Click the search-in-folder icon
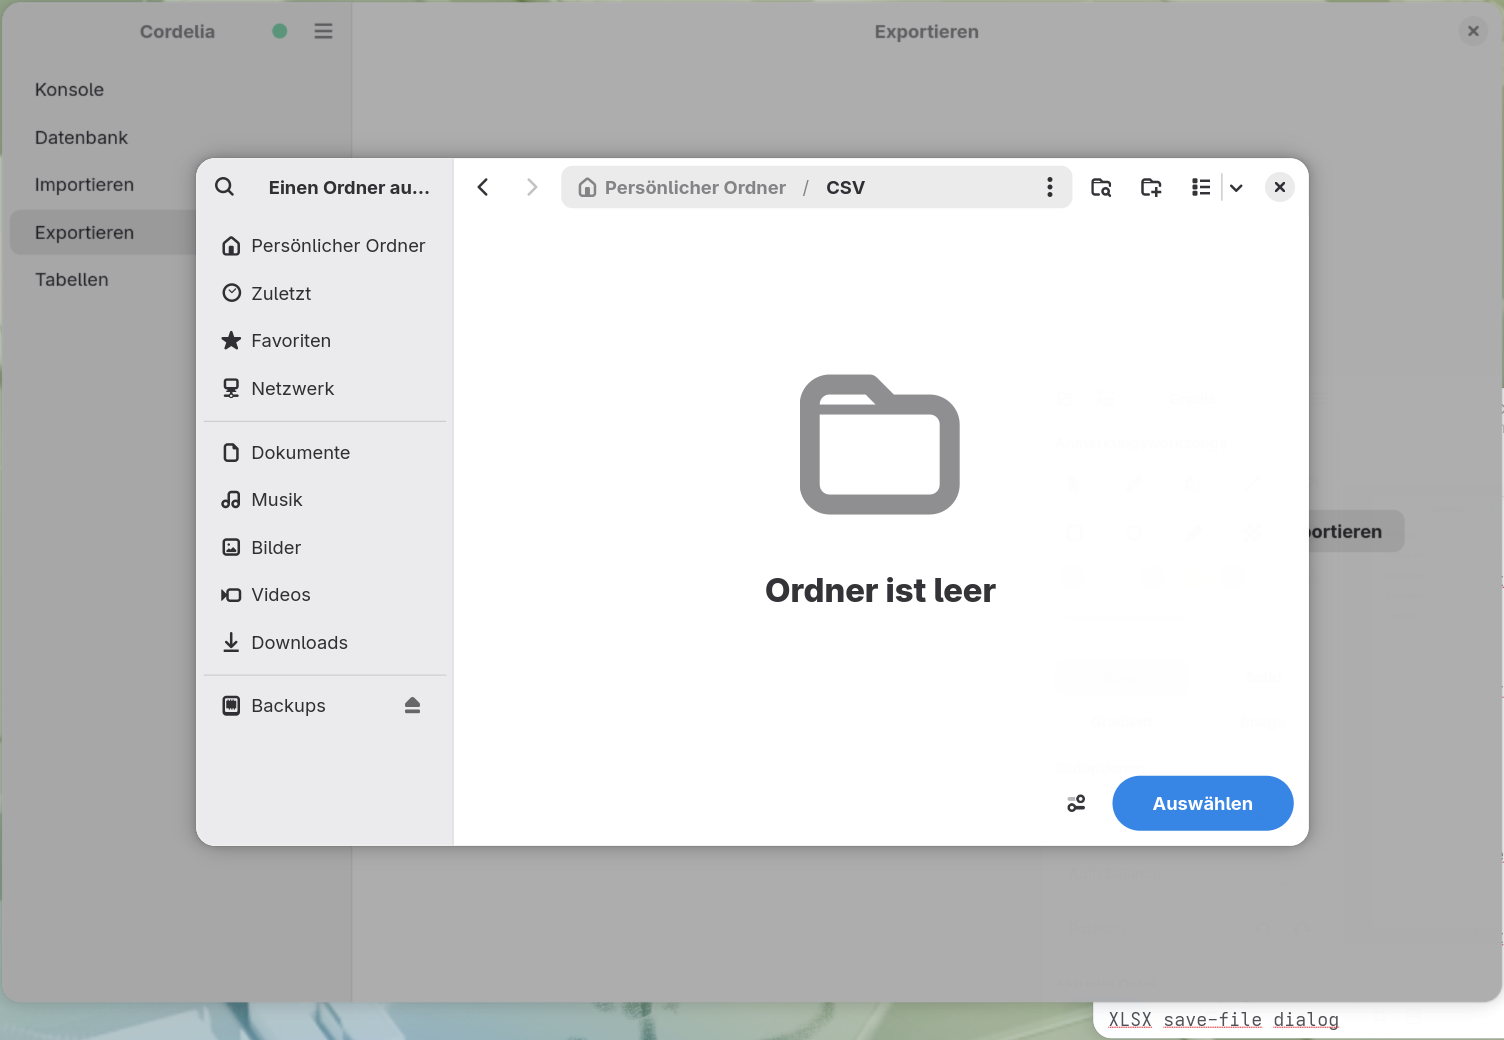Viewport: 1504px width, 1040px height. pos(1101,187)
